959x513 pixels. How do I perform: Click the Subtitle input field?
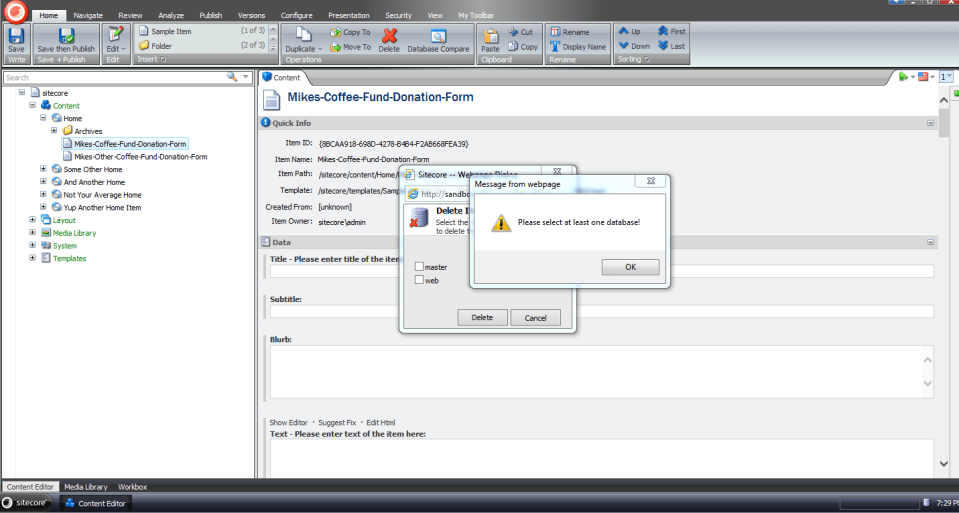tap(601, 311)
